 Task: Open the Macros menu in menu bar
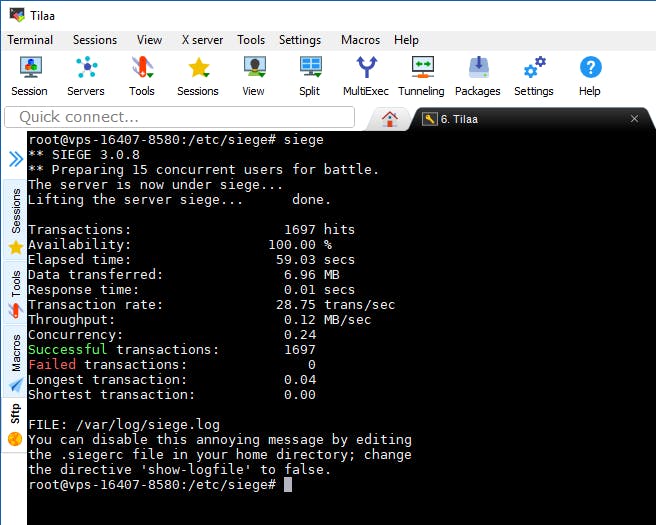[361, 40]
